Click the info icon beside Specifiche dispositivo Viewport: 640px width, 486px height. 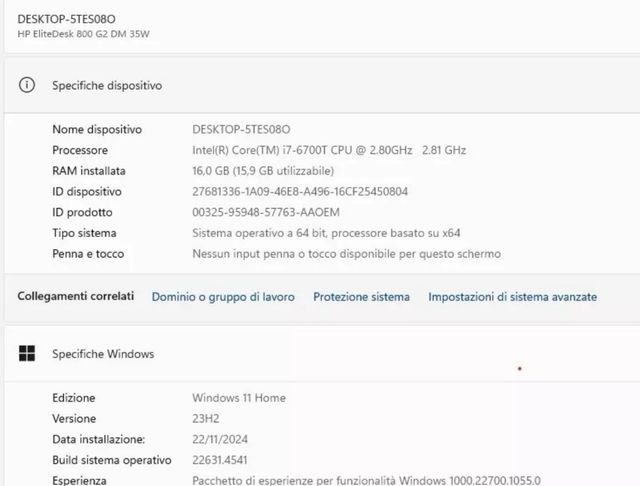coord(27,85)
